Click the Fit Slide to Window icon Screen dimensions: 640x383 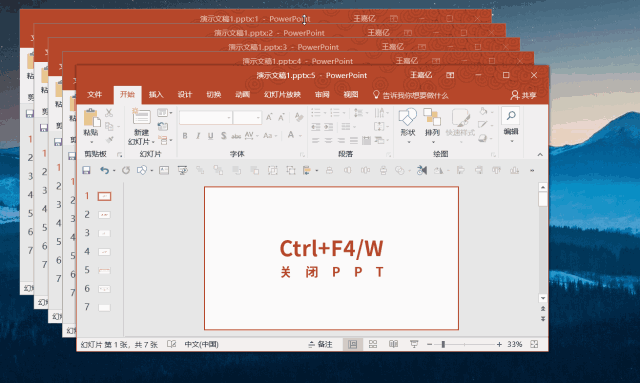point(534,344)
